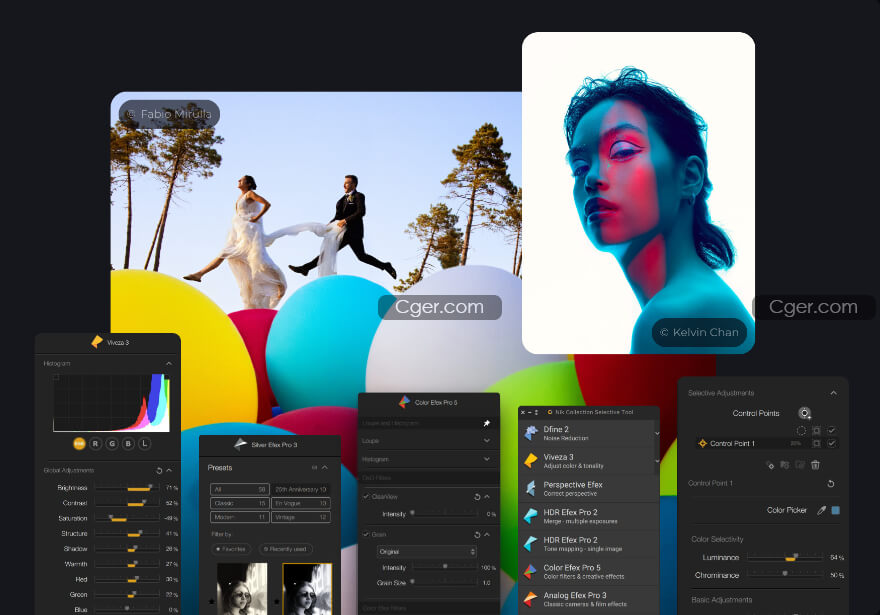
Task: Click the add Control Point icon
Action: (x=805, y=414)
